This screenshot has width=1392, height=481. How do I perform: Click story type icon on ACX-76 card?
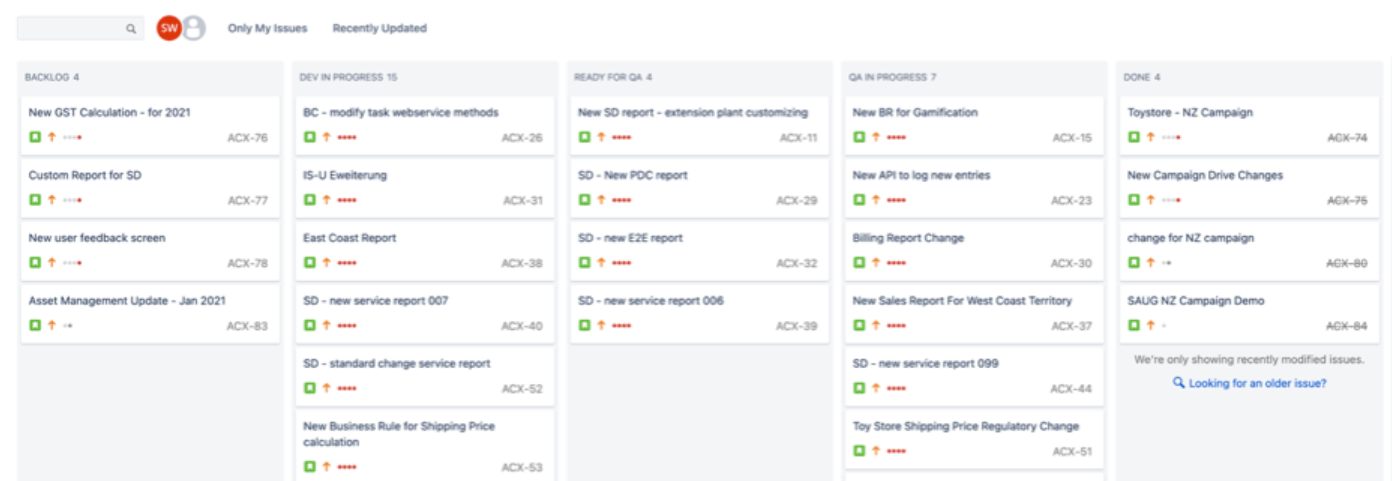pyautogui.click(x=35, y=137)
